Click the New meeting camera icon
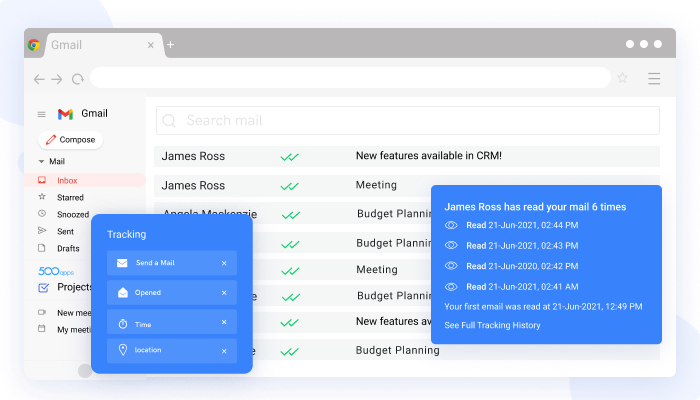700x400 pixels. pyautogui.click(x=42, y=312)
